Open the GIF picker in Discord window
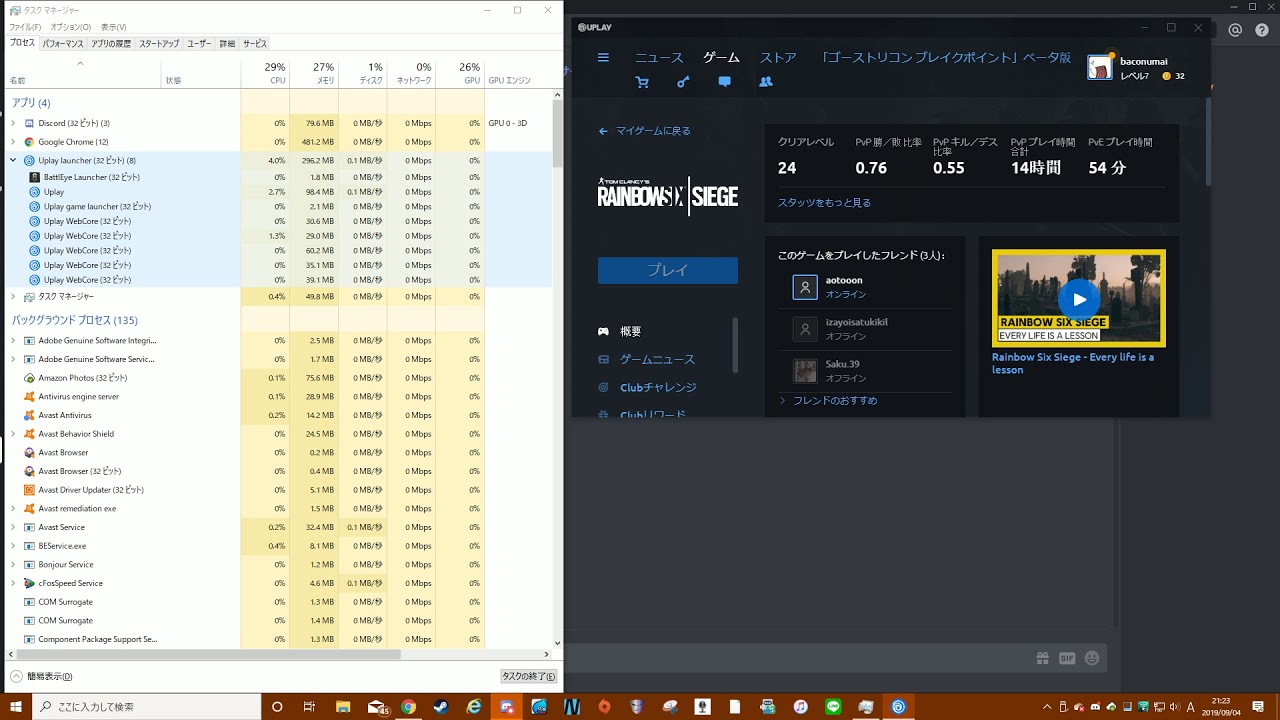The width and height of the screenshot is (1280, 720). pyautogui.click(x=1067, y=658)
